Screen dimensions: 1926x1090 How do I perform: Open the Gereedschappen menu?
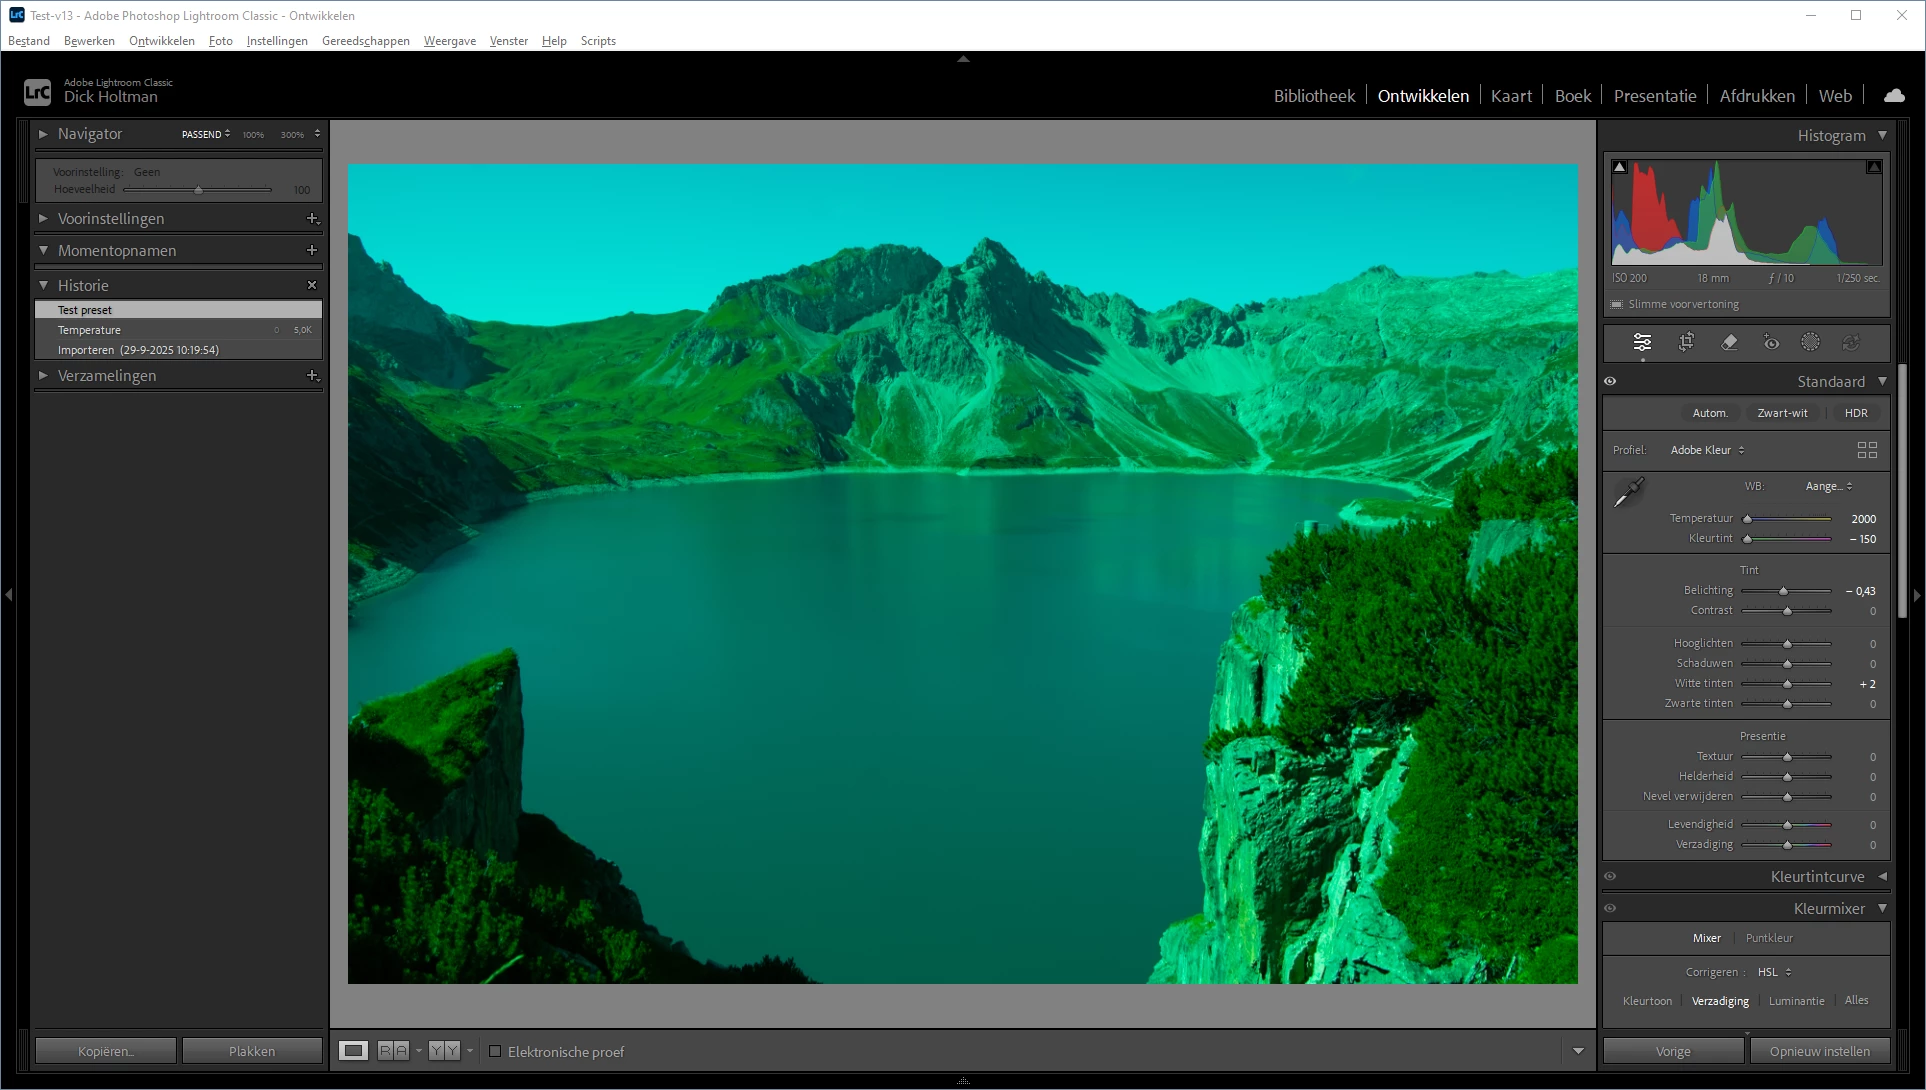point(365,41)
